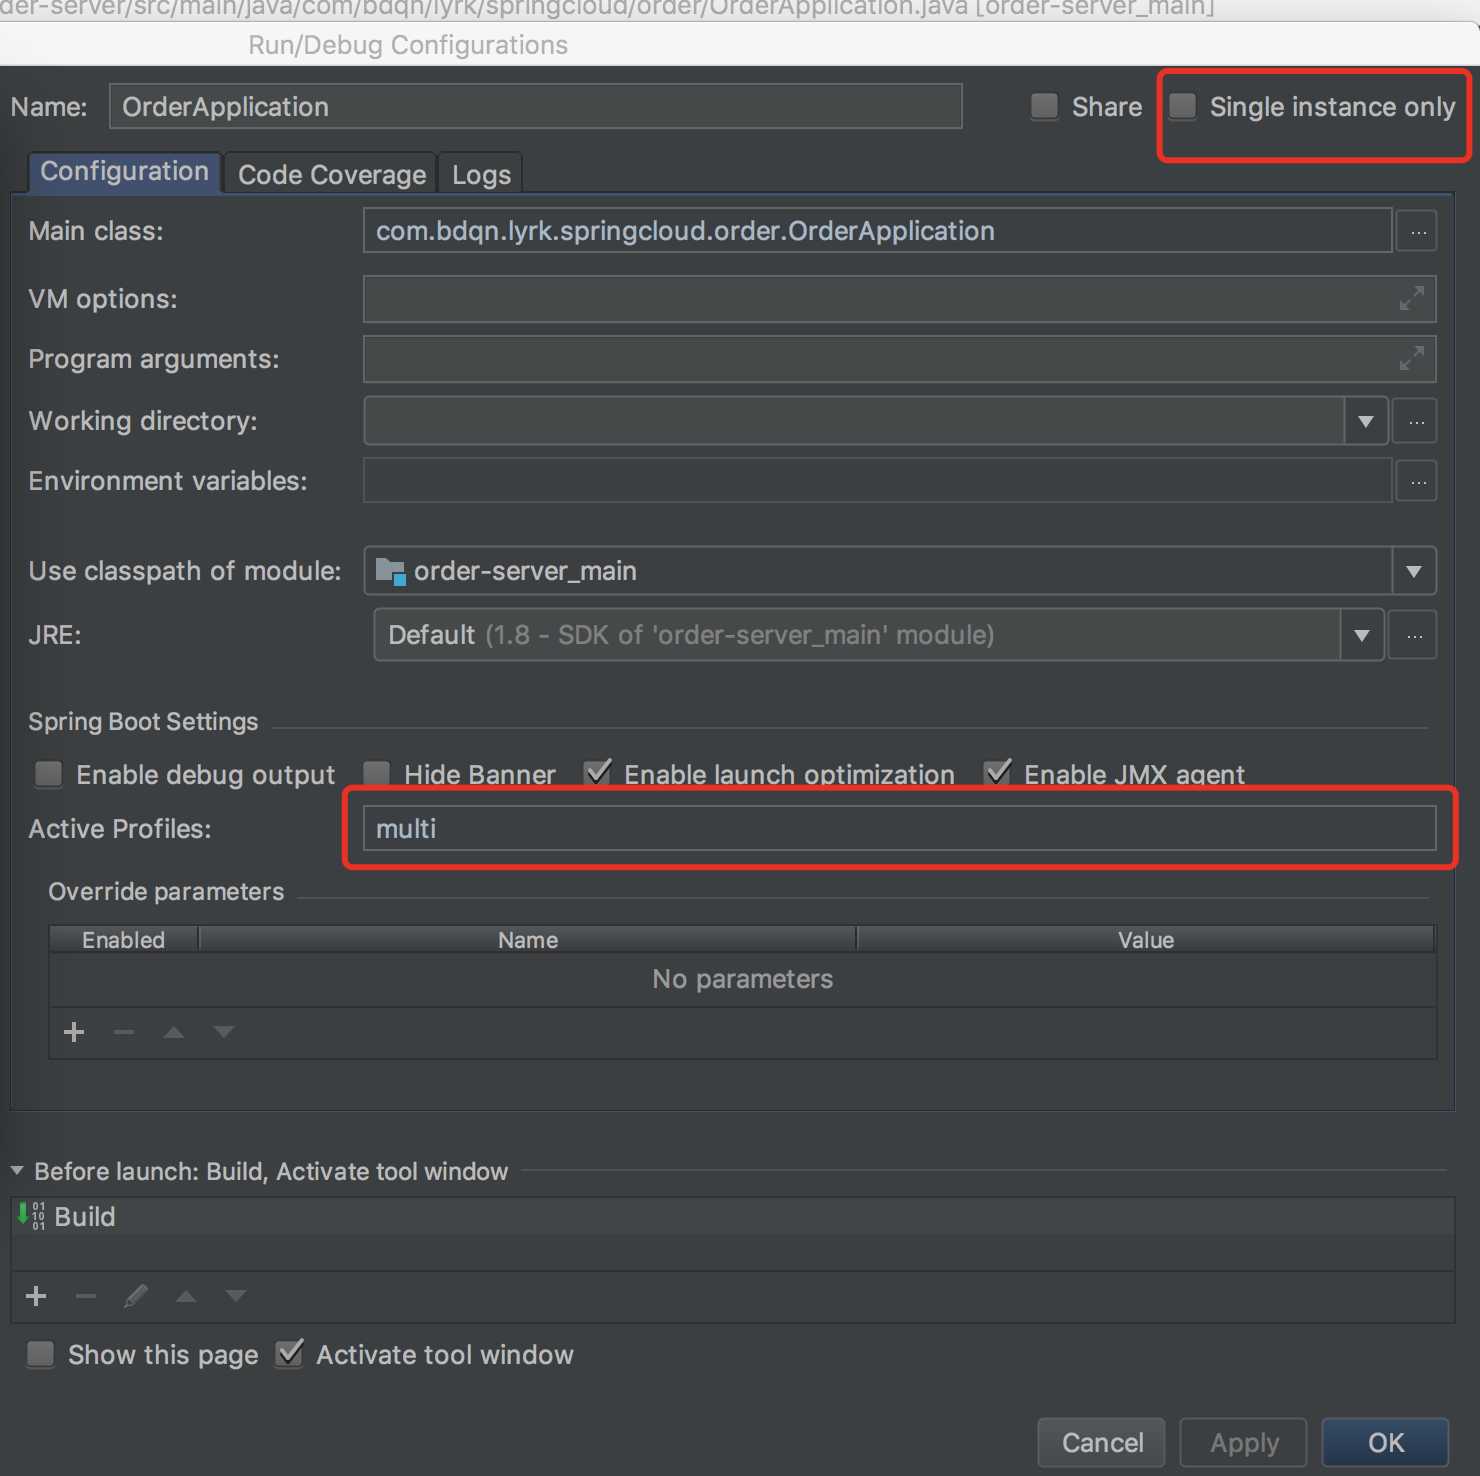
Task: Add a Before launch task
Action: tap(37, 1296)
